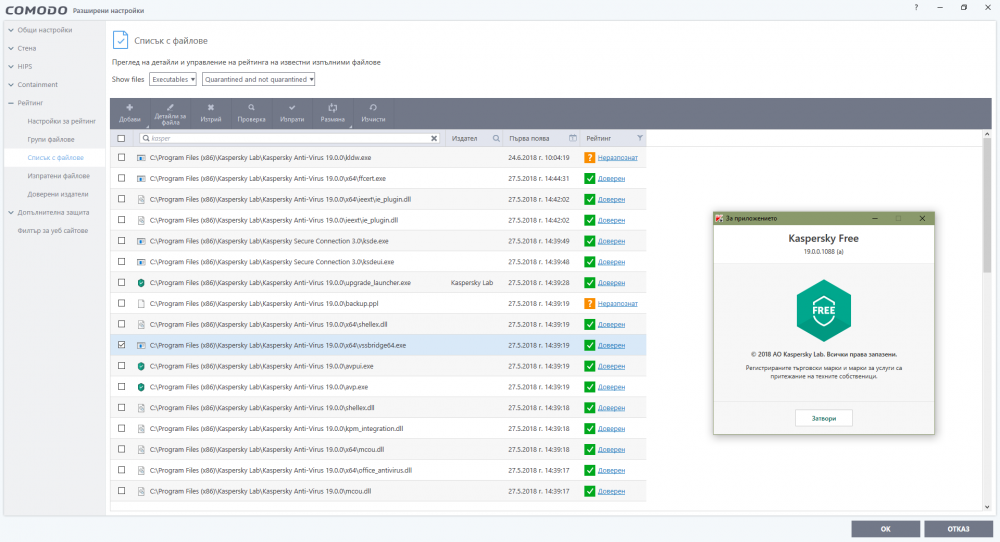Open Детайли за файла toolbar icon
This screenshot has height=542, width=1000.
coord(170,107)
